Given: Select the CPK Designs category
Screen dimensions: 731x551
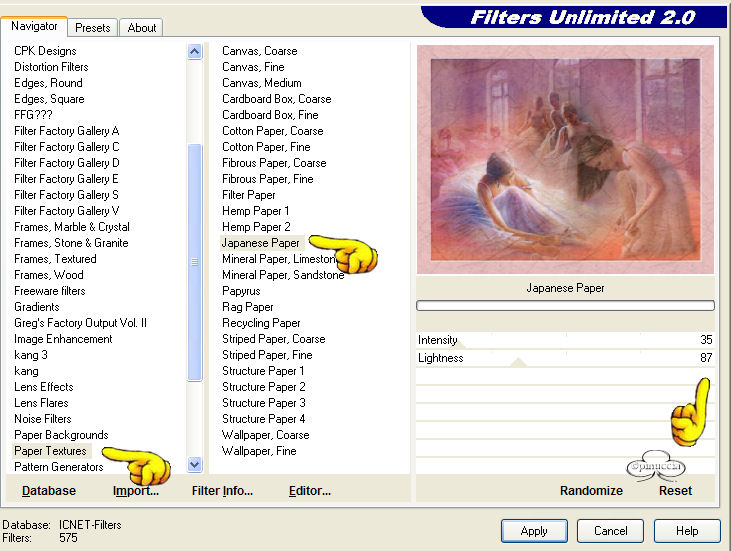Looking at the screenshot, I should tap(45, 51).
